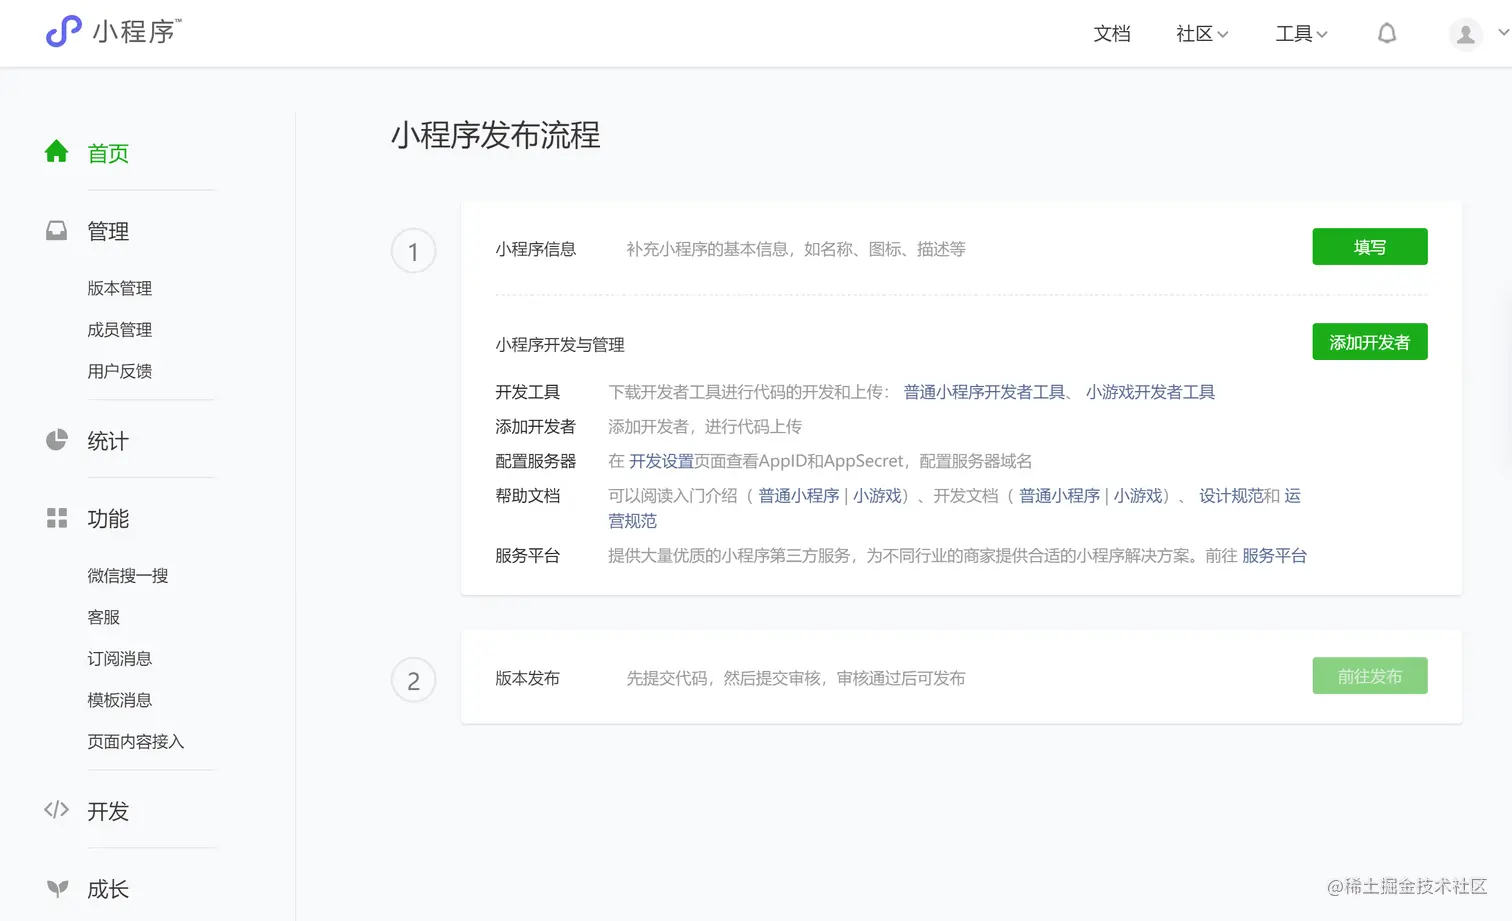
Task: Click the sprout icon beside 成长
Action: pos(58,888)
